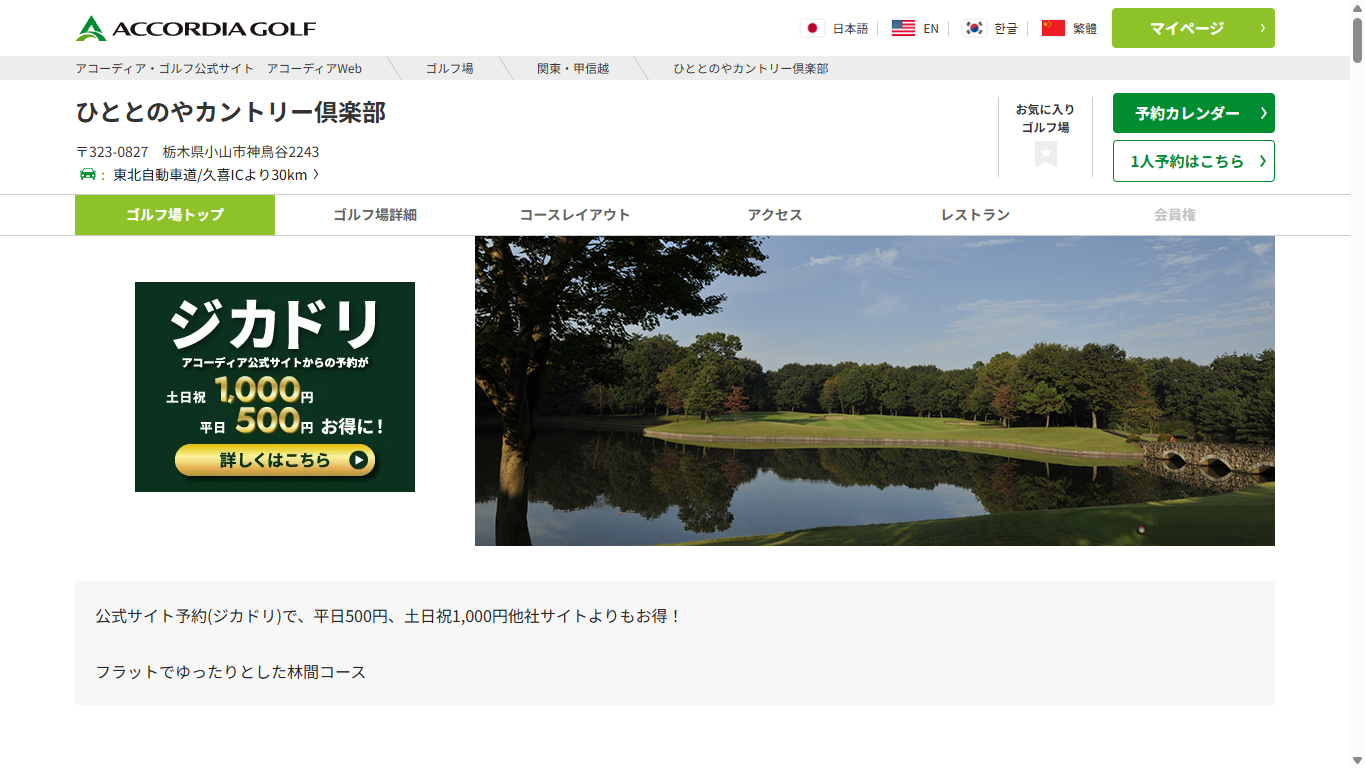Select the Korean flag icon
1365x768 pixels.
click(974, 28)
